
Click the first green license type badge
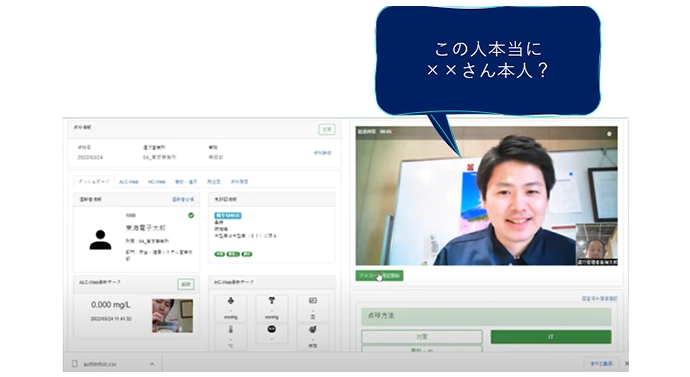220,254
